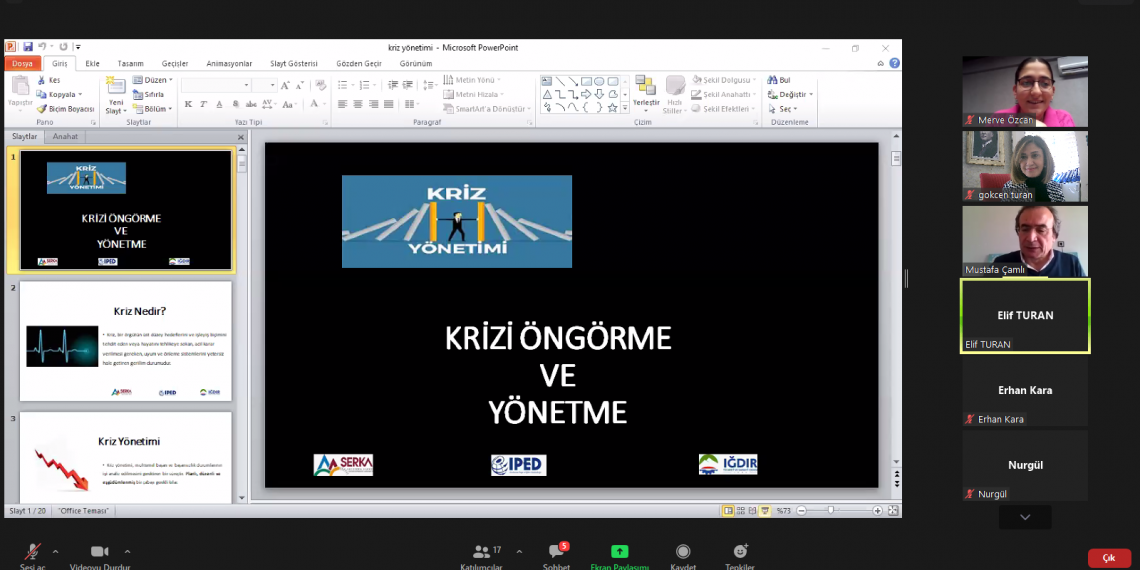Screen dimensions: 1140x570
Task: Open the font size combo box
Action: 265,85
